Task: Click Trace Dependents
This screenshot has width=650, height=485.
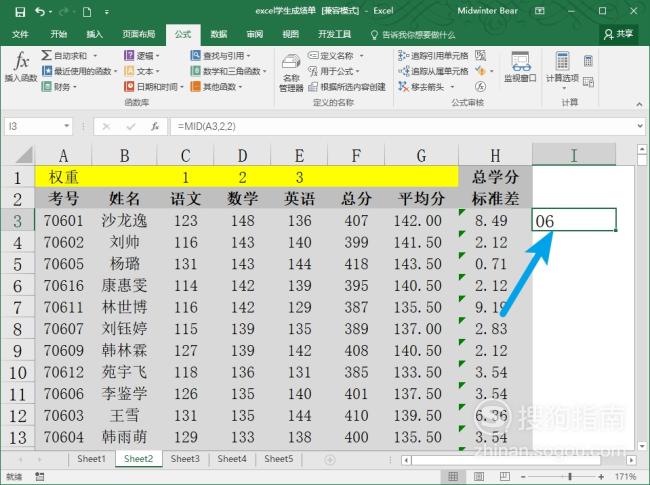Action: click(433, 71)
